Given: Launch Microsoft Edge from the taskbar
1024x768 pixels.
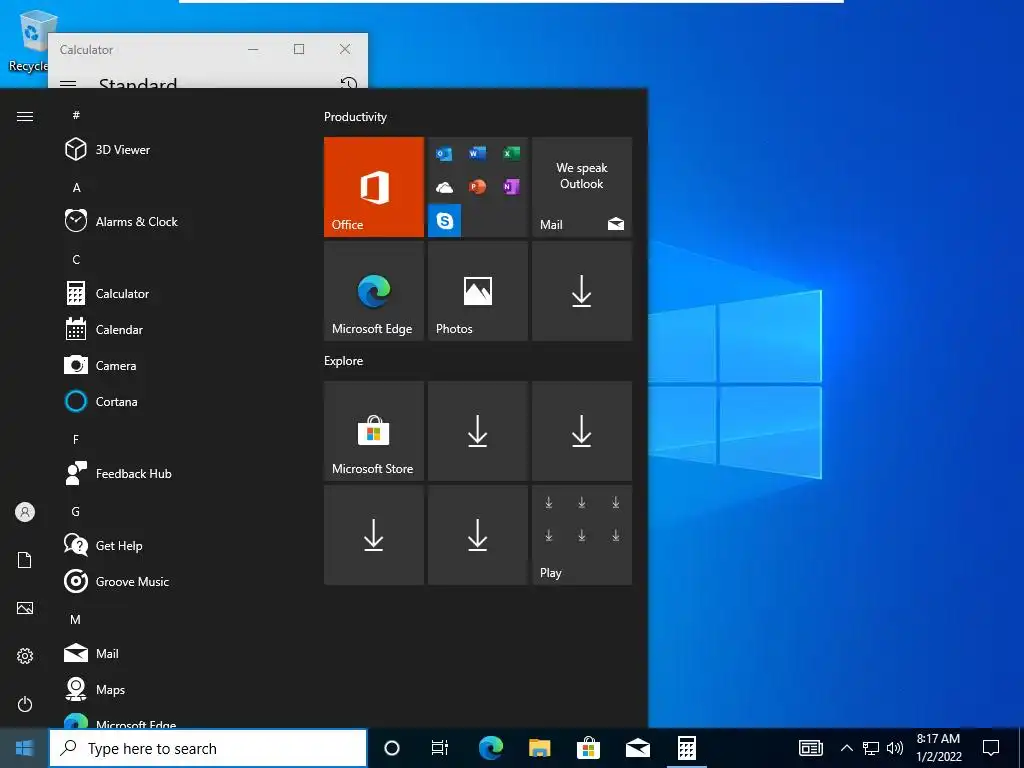Looking at the screenshot, I should pyautogui.click(x=490, y=748).
